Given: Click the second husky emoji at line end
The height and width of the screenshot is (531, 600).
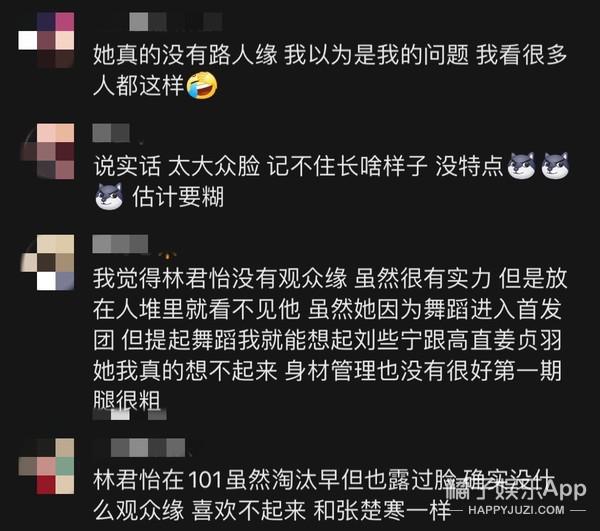Looking at the screenshot, I should [555, 166].
